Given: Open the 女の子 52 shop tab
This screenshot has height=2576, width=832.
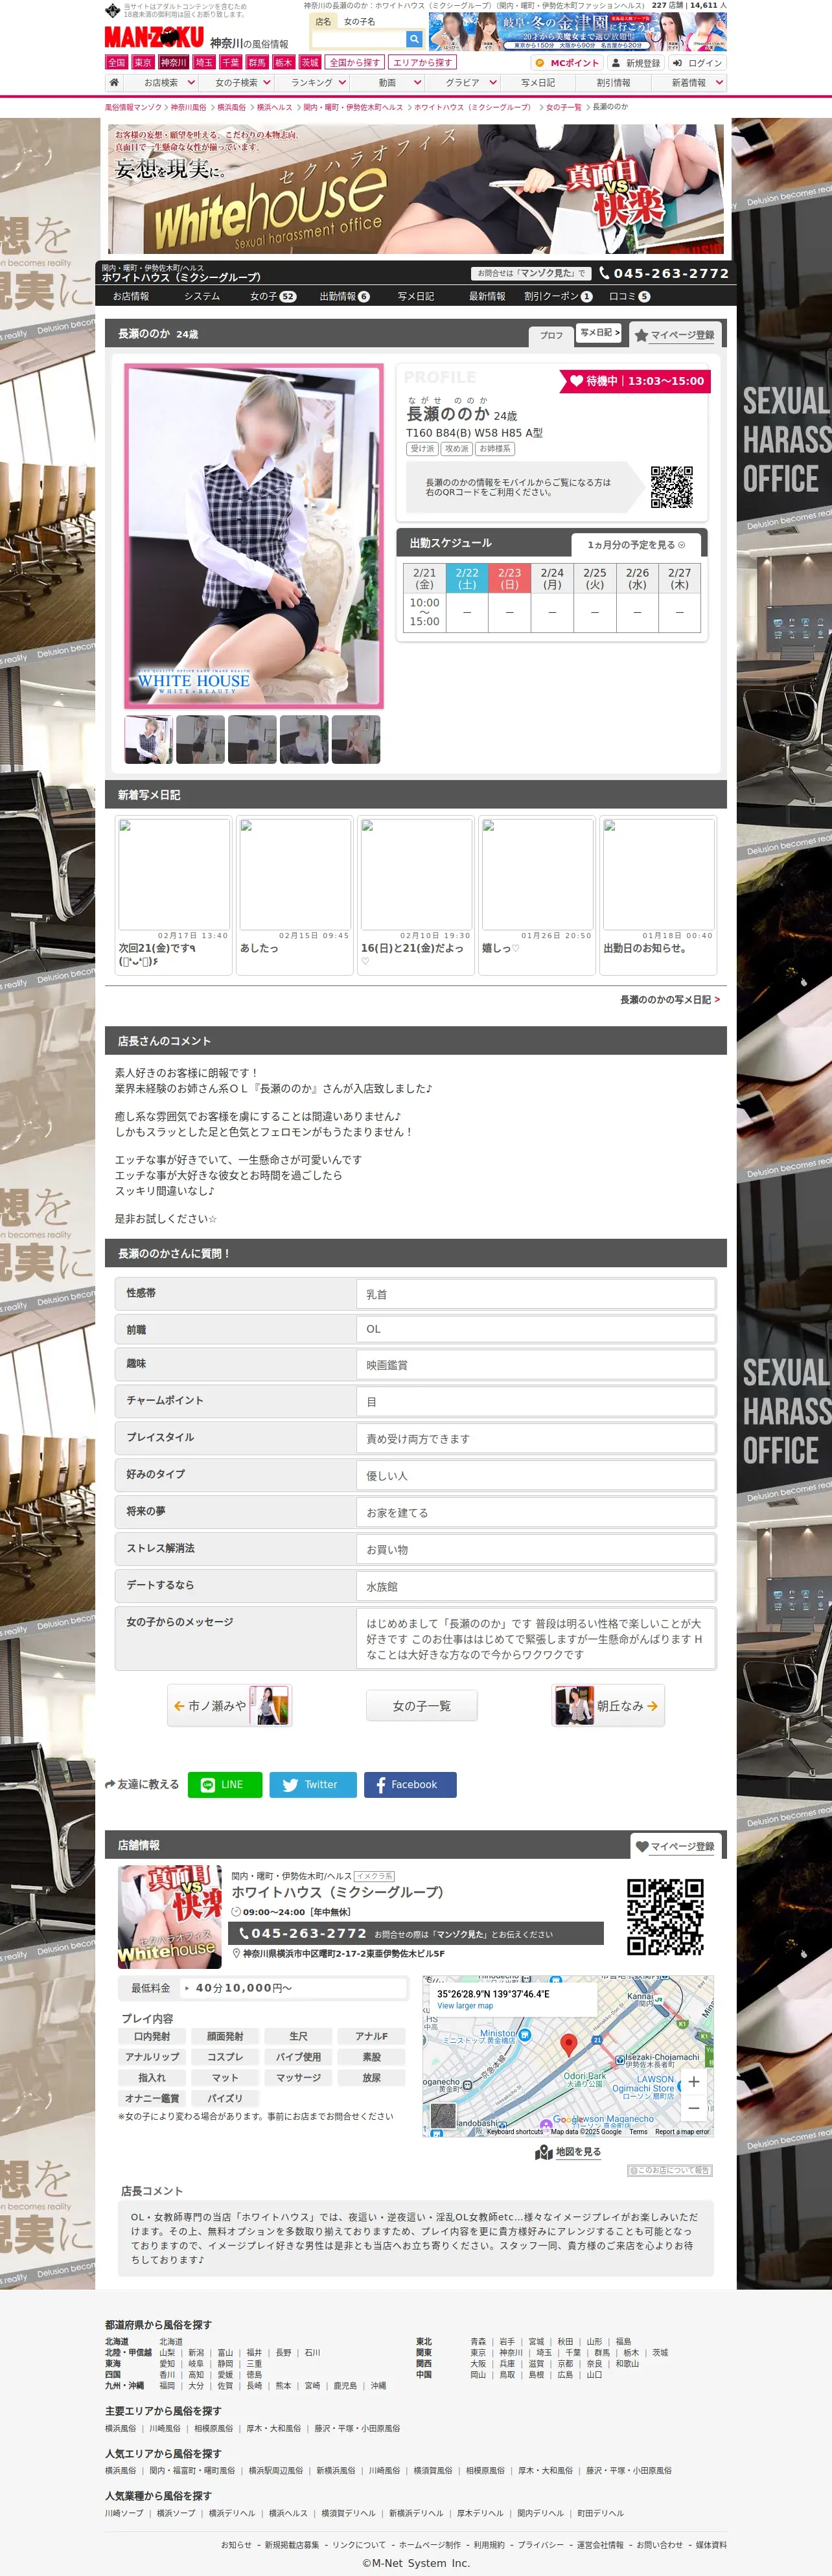Looking at the screenshot, I should tap(273, 296).
